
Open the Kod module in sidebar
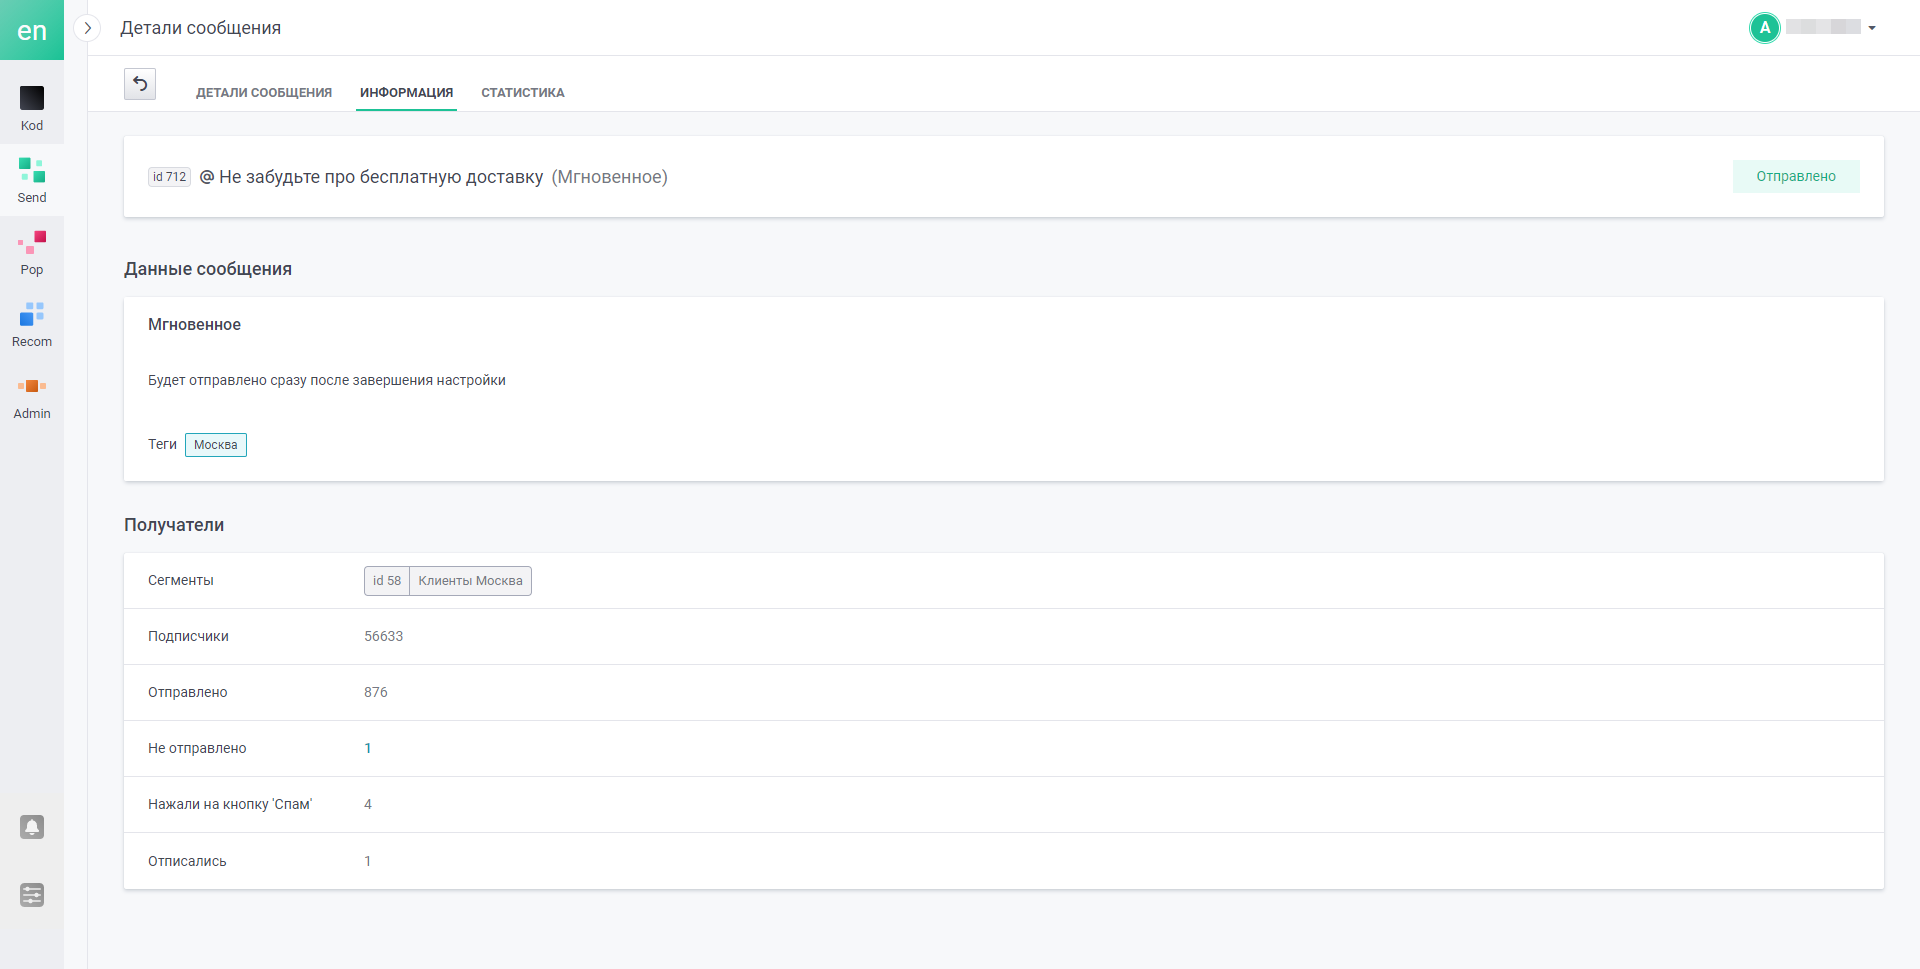click(32, 109)
